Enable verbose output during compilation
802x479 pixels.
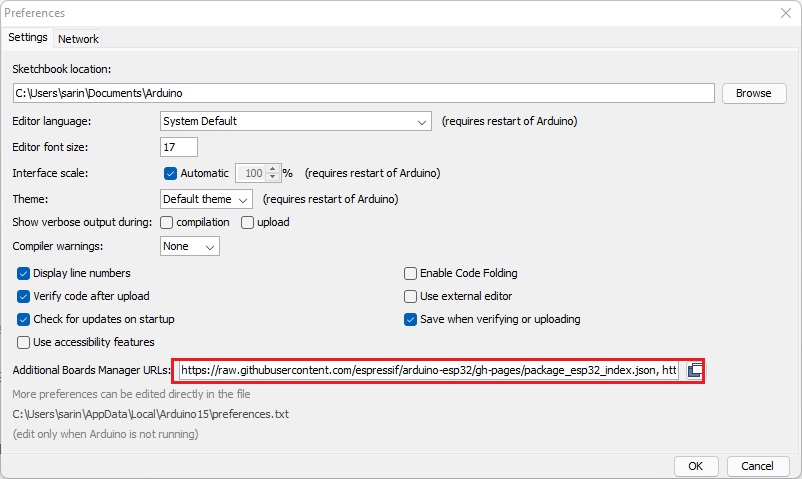[167, 222]
